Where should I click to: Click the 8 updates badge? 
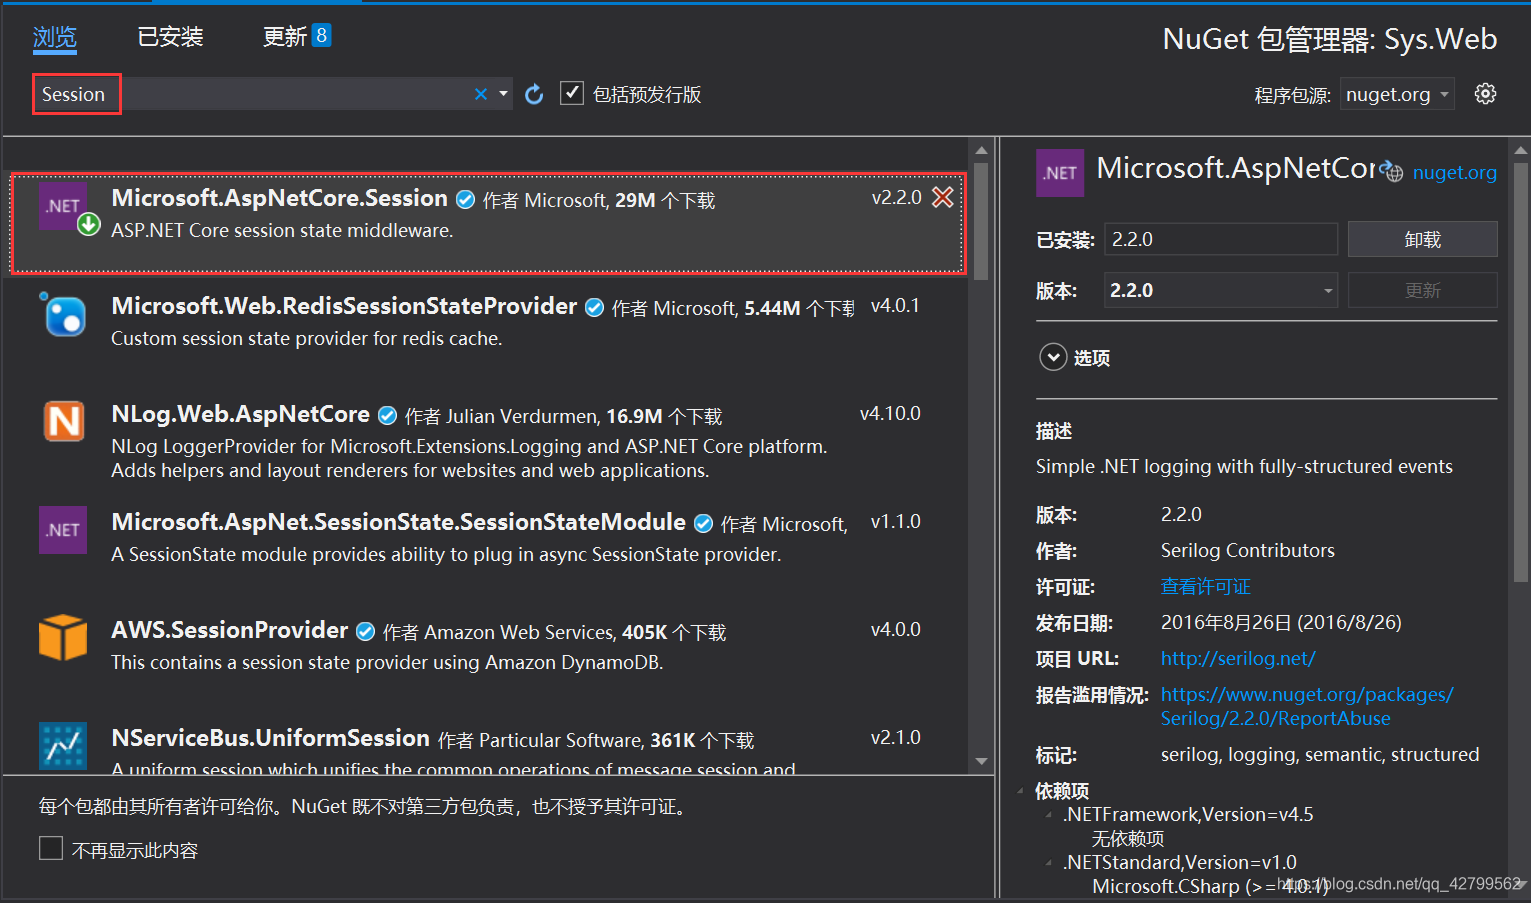point(321,36)
